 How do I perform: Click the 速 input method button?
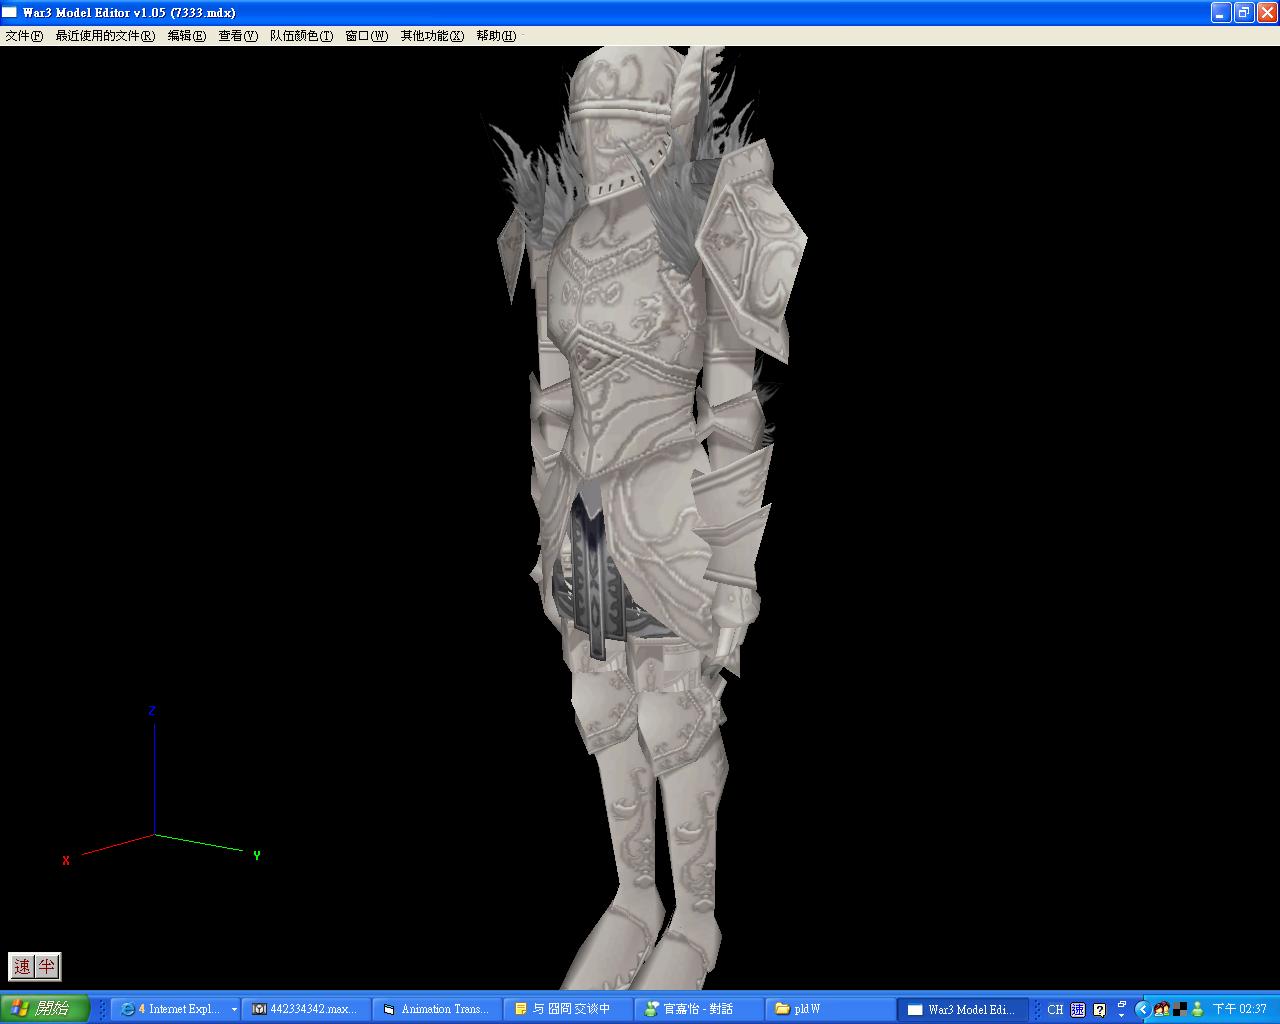coord(22,966)
